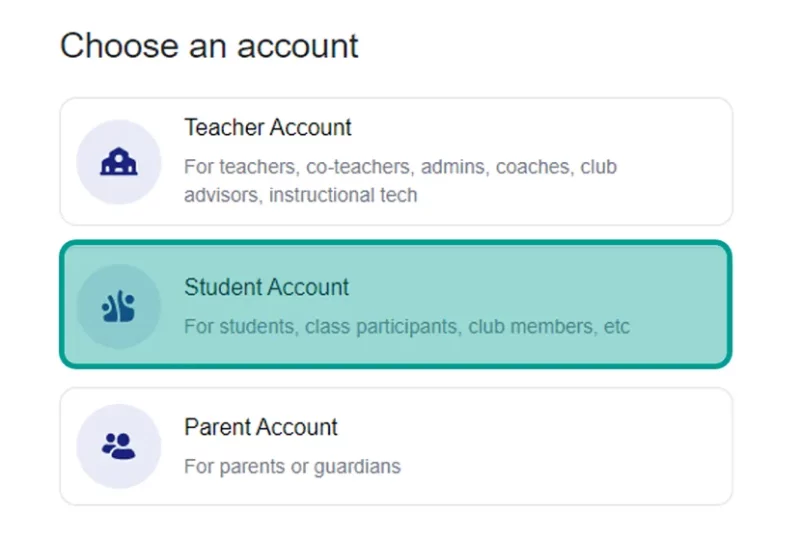This screenshot has width=800, height=538.
Task: Choose the account option for guardians
Action: [396, 446]
